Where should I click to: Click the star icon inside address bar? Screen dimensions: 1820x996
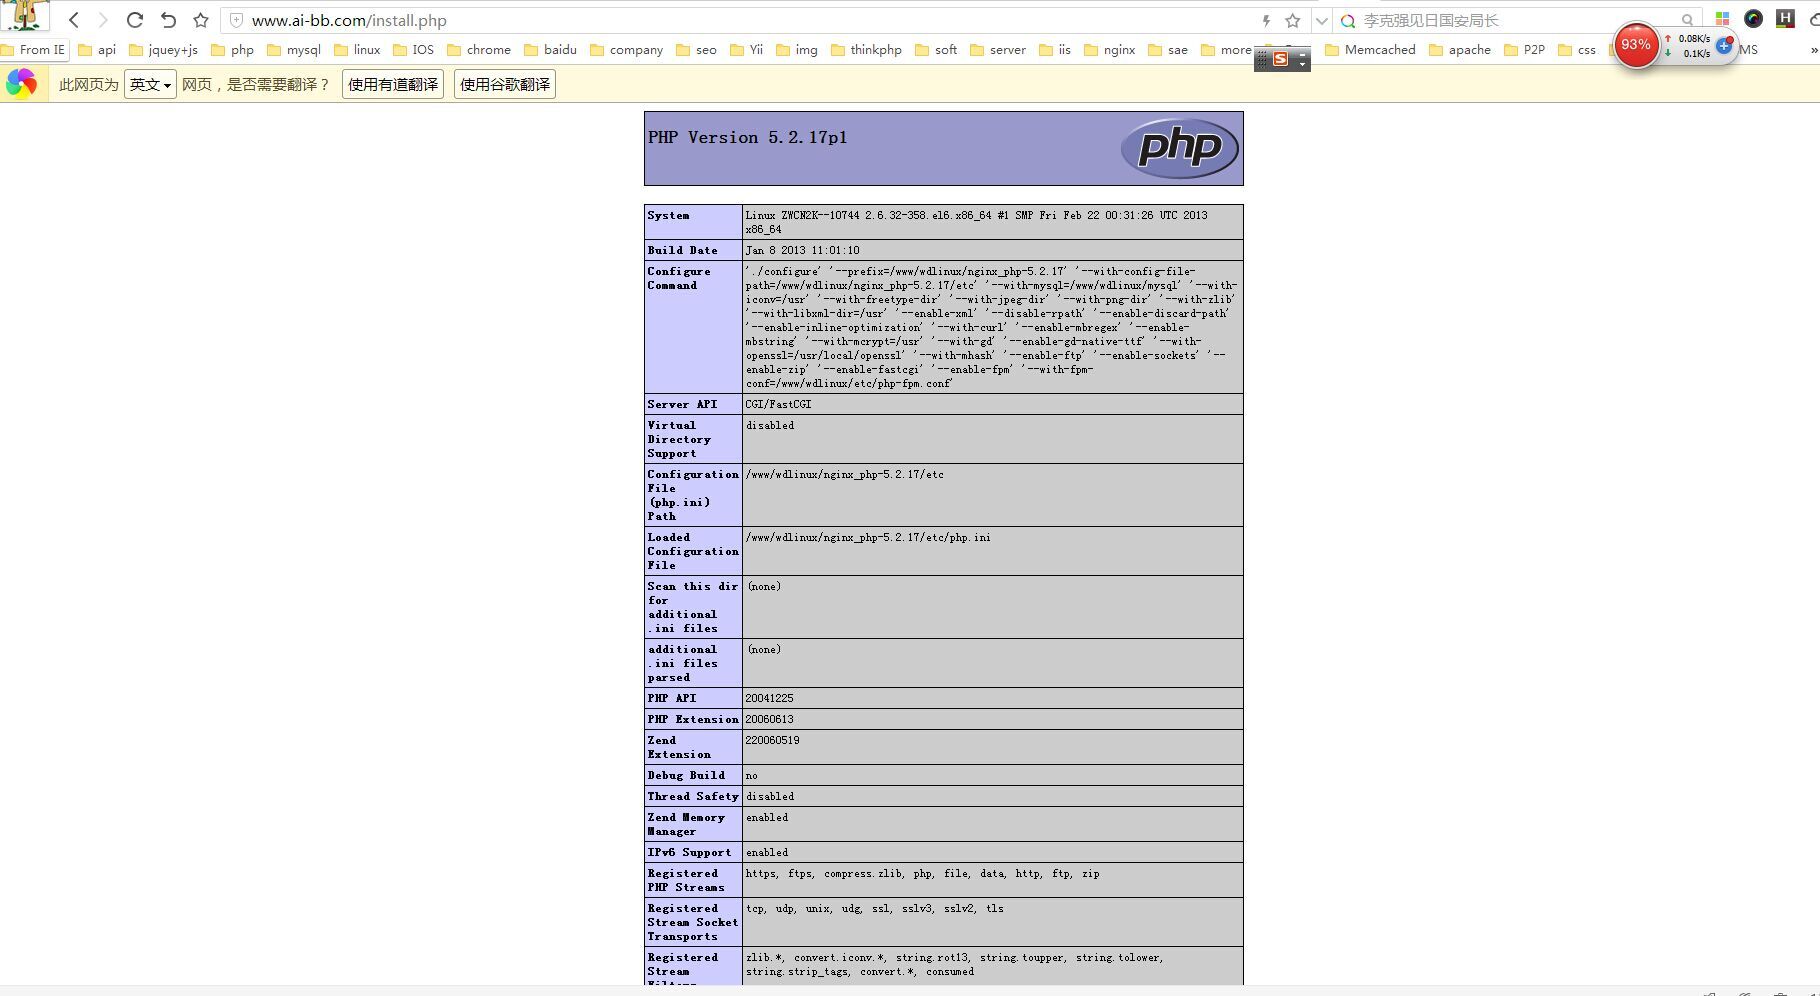tap(1292, 20)
